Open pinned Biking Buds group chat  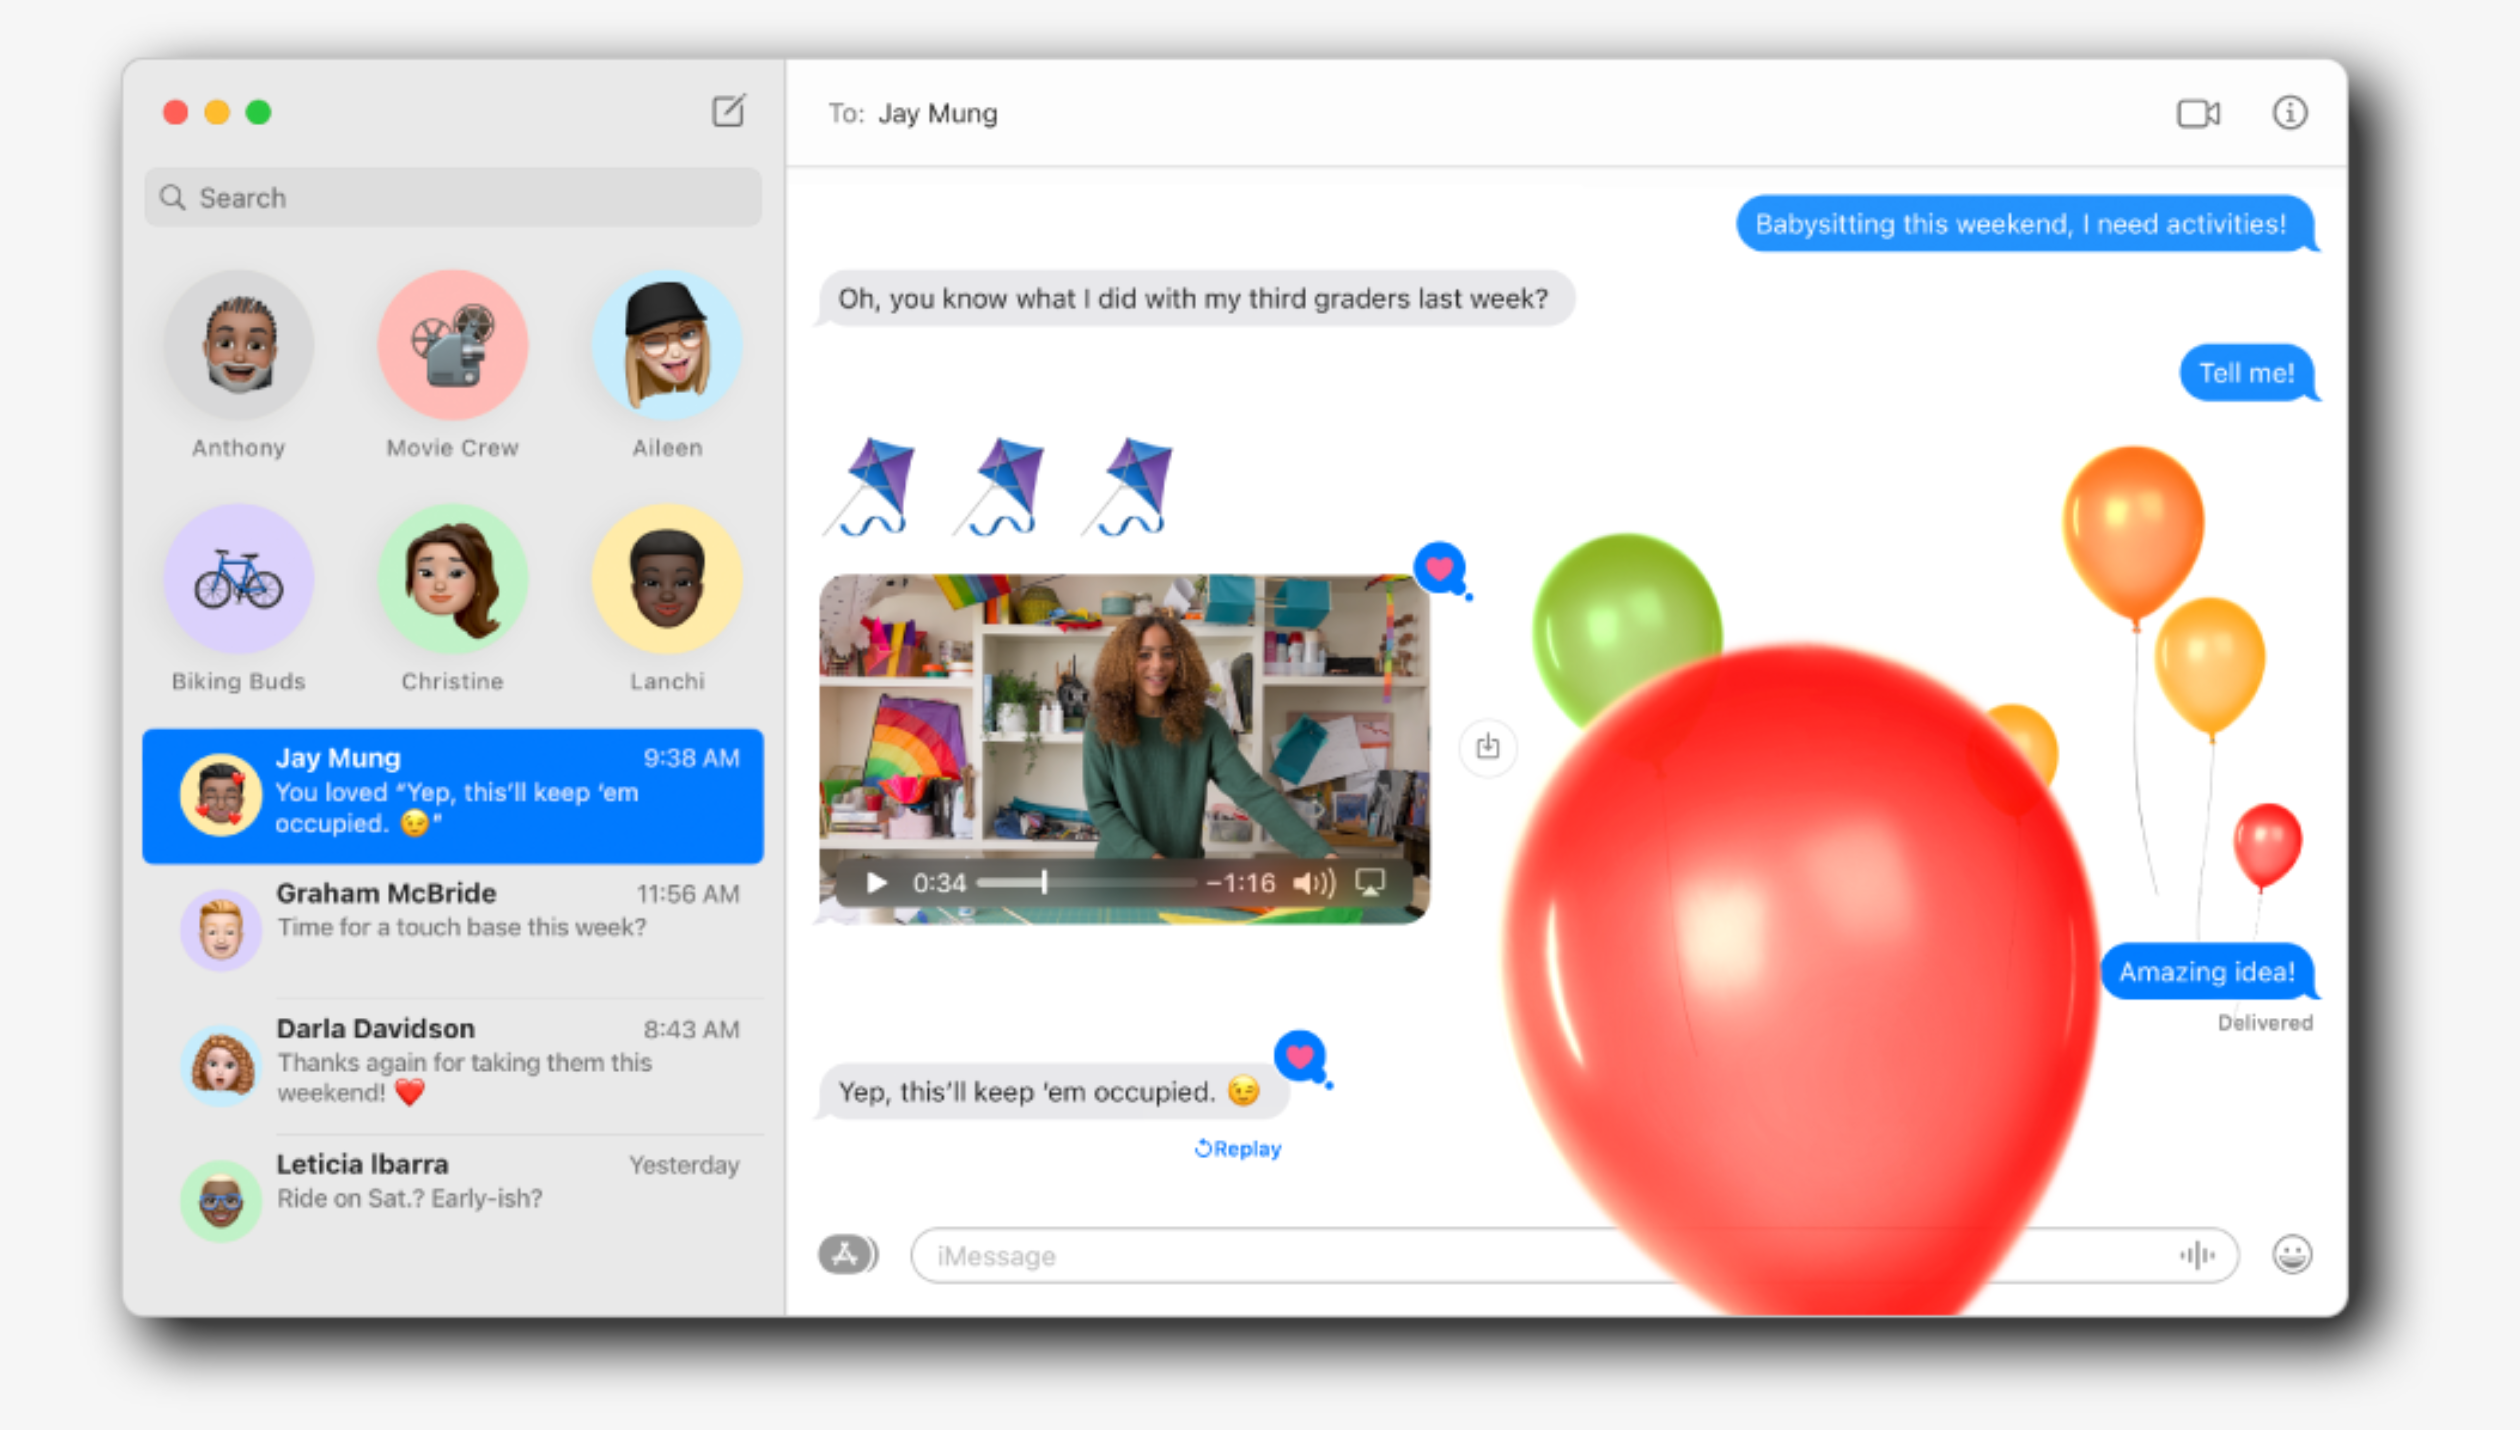click(238, 578)
